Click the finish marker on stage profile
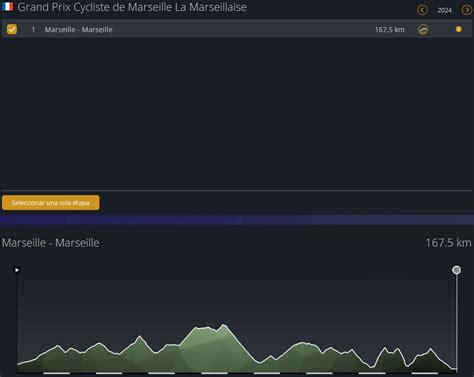 [456, 270]
